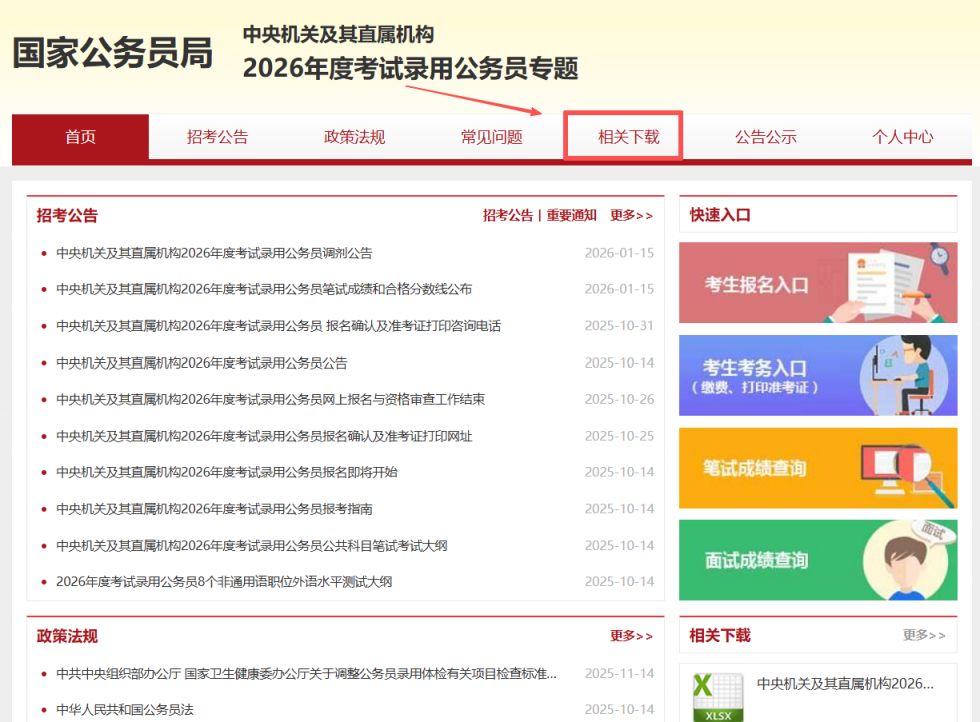Open the 中华人民共和国公务员法 policy link
The width and height of the screenshot is (980, 722).
tap(125, 710)
